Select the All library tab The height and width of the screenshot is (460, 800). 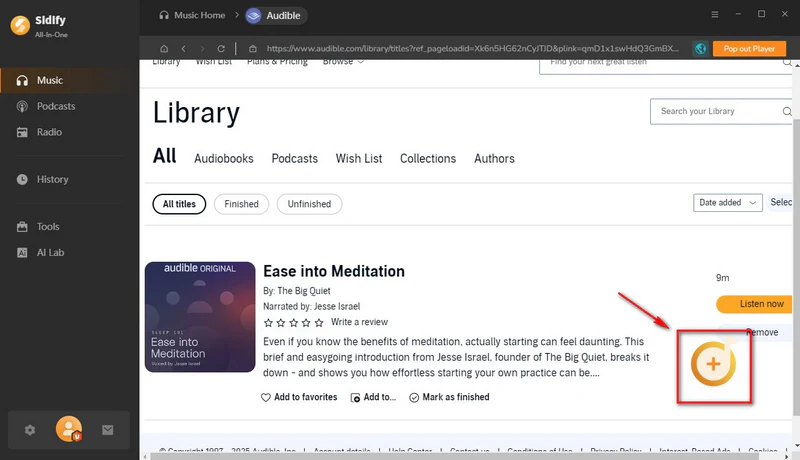coord(164,156)
